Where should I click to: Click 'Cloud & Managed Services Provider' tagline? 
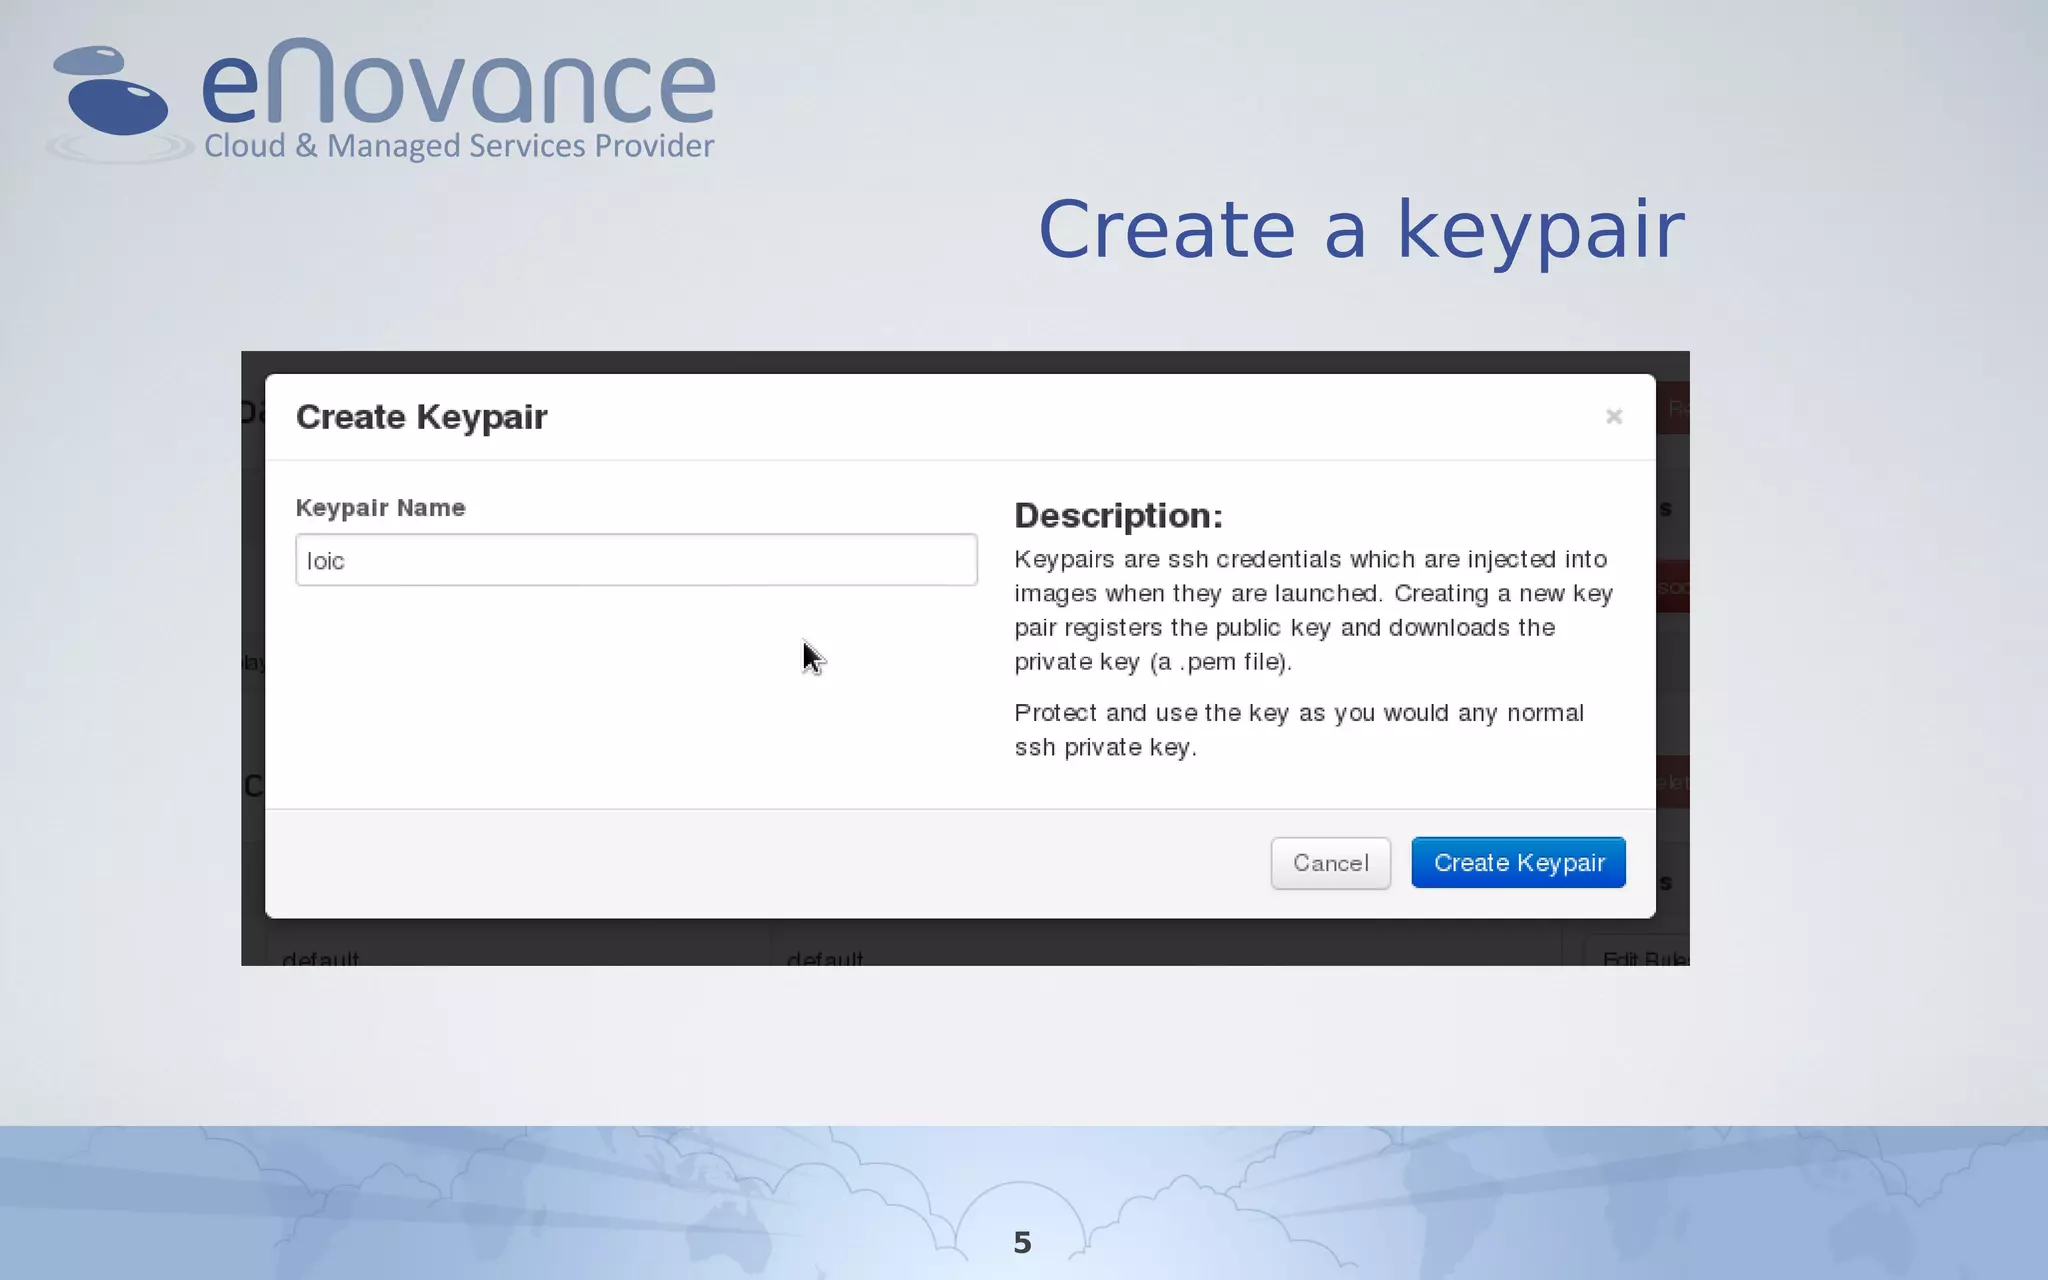(x=459, y=146)
